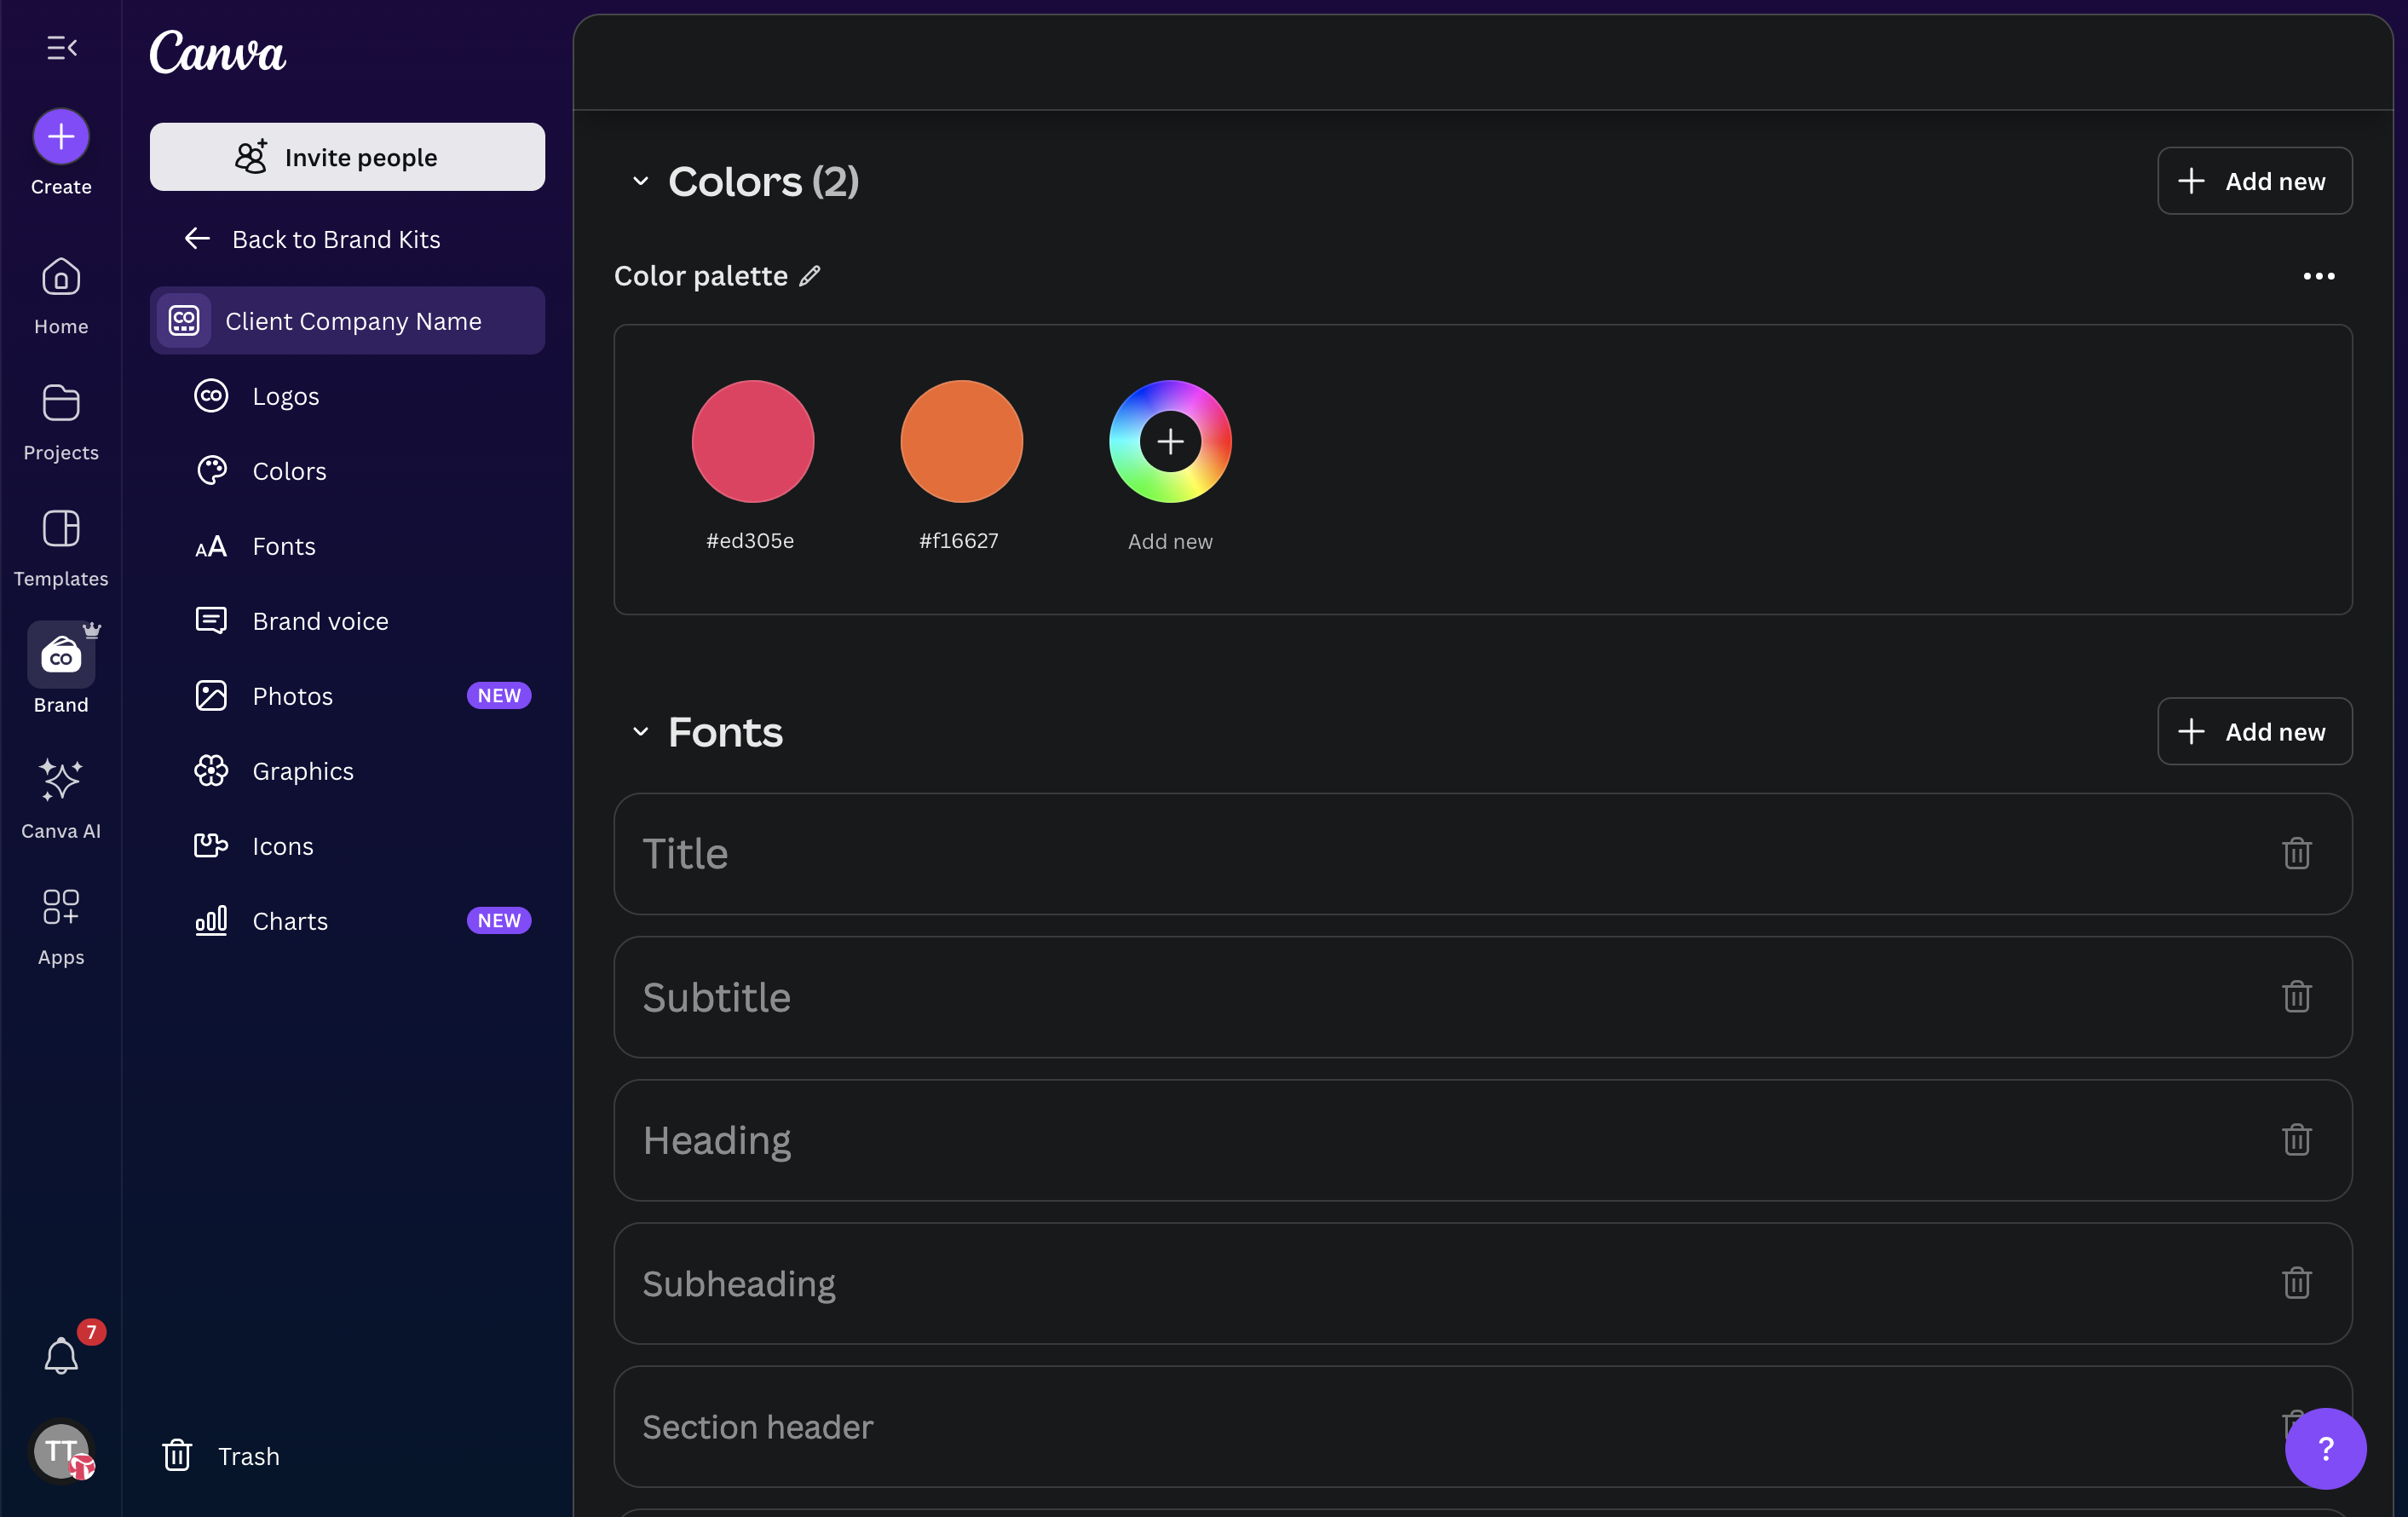Select Charts in the brand kit menu
This screenshot has width=2408, height=1517.
click(x=347, y=921)
